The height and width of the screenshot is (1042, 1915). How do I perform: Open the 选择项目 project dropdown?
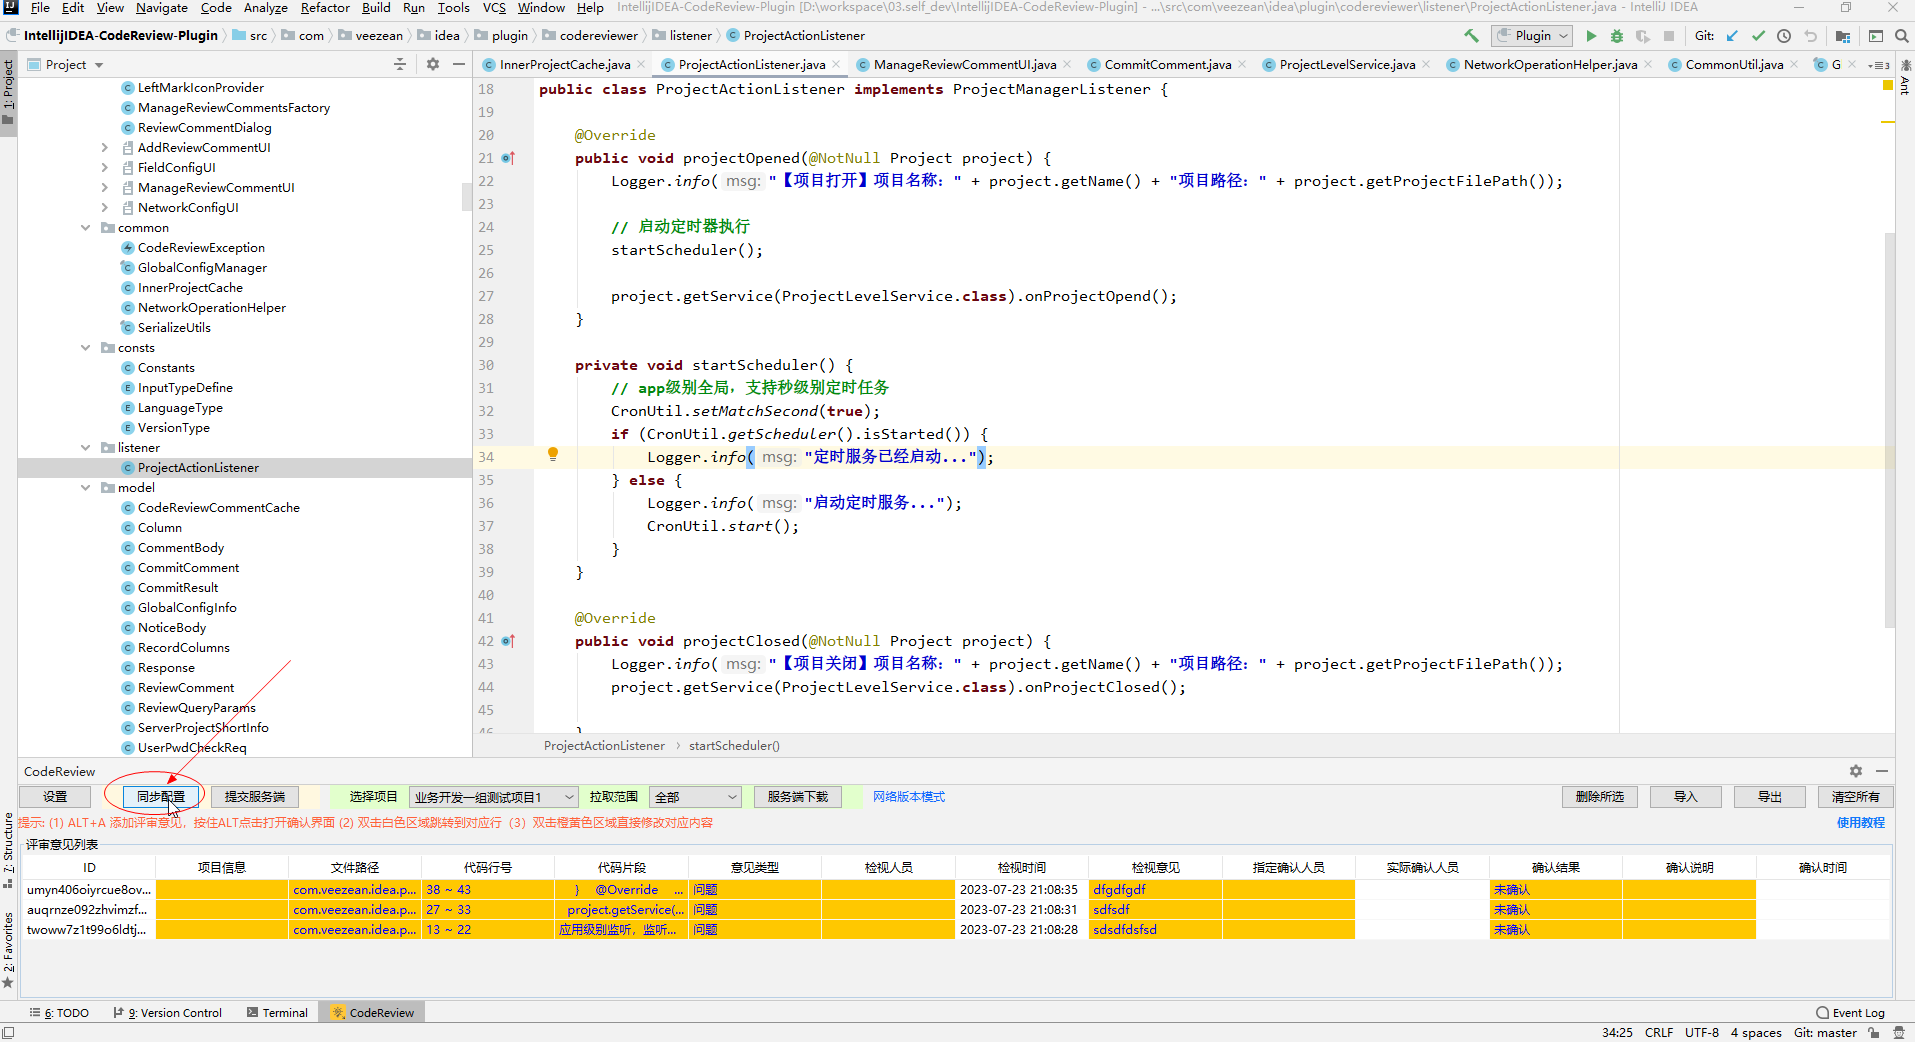(494, 797)
